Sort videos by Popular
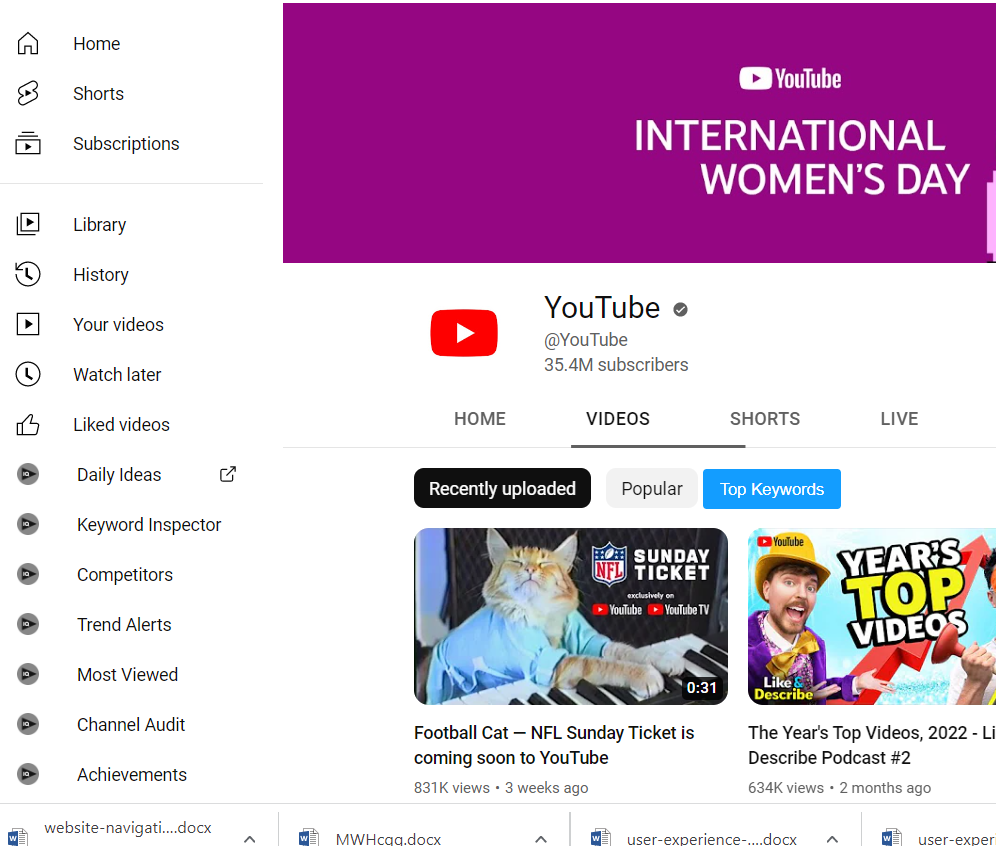Image resolution: width=996 pixels, height=846 pixels. tap(652, 488)
